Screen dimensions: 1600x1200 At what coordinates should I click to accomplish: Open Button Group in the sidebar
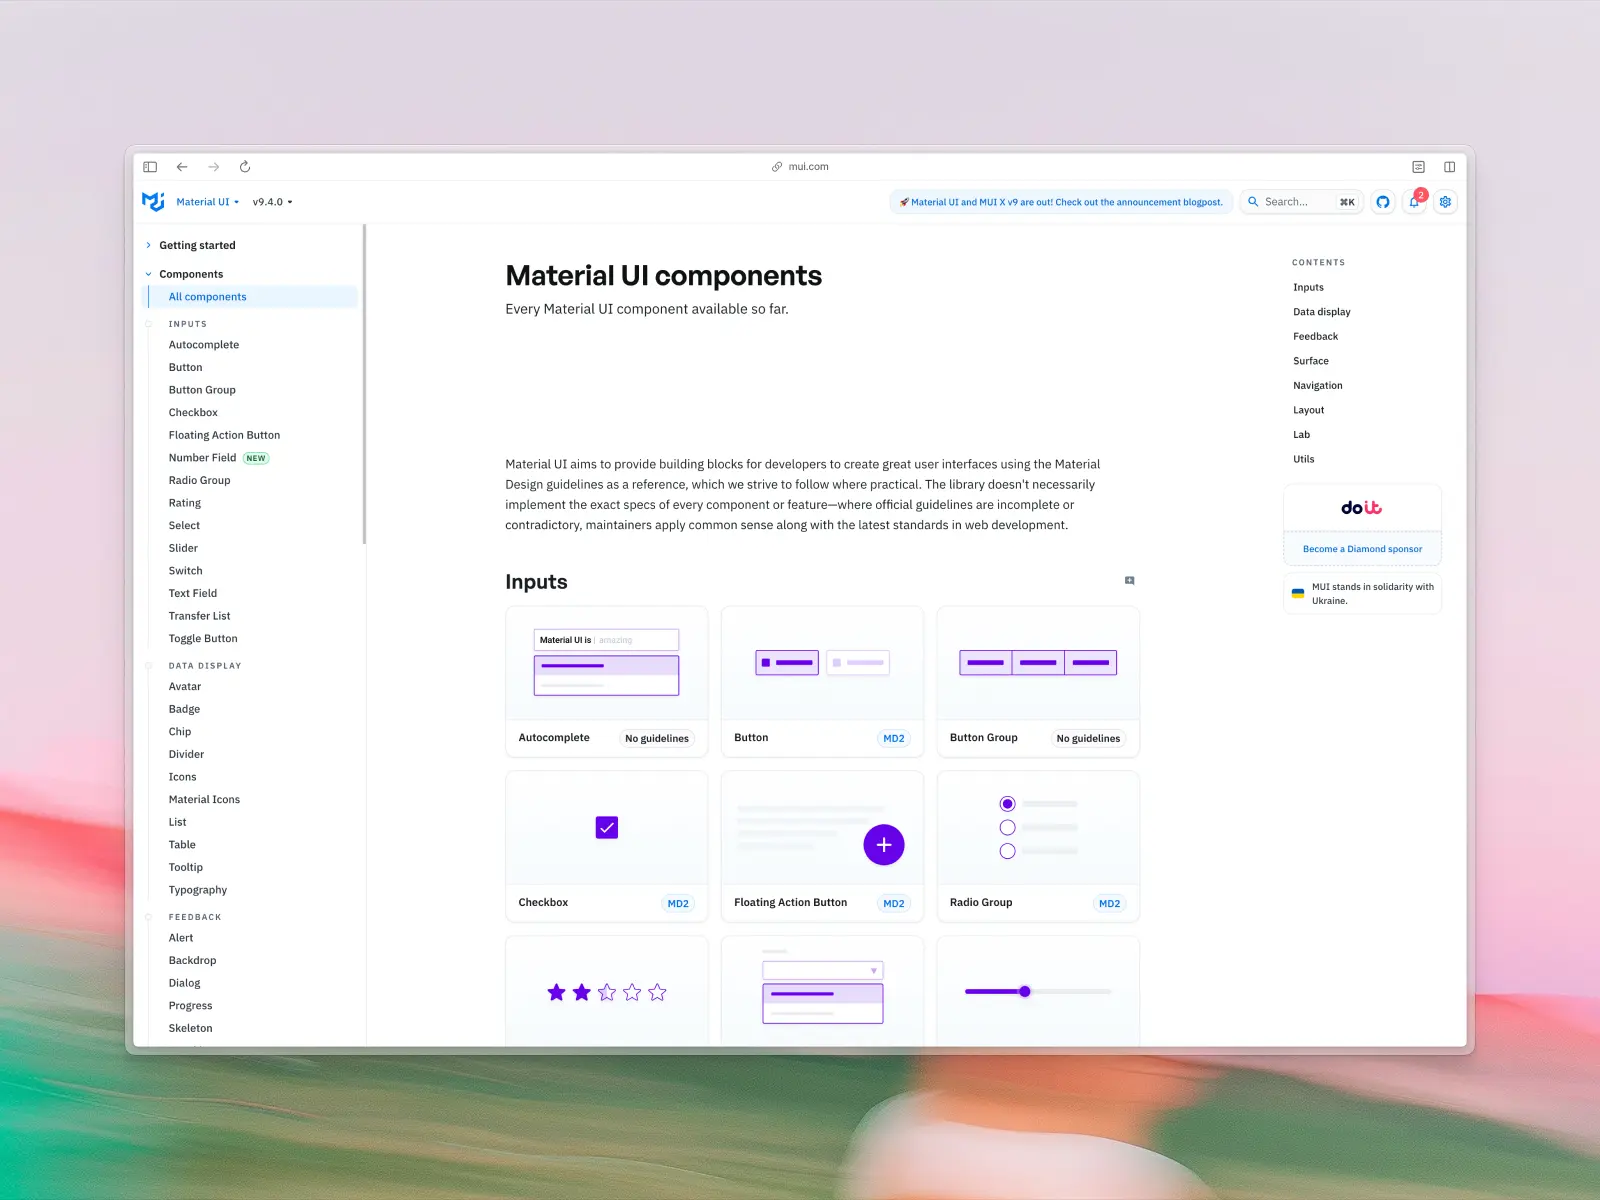[x=202, y=390]
